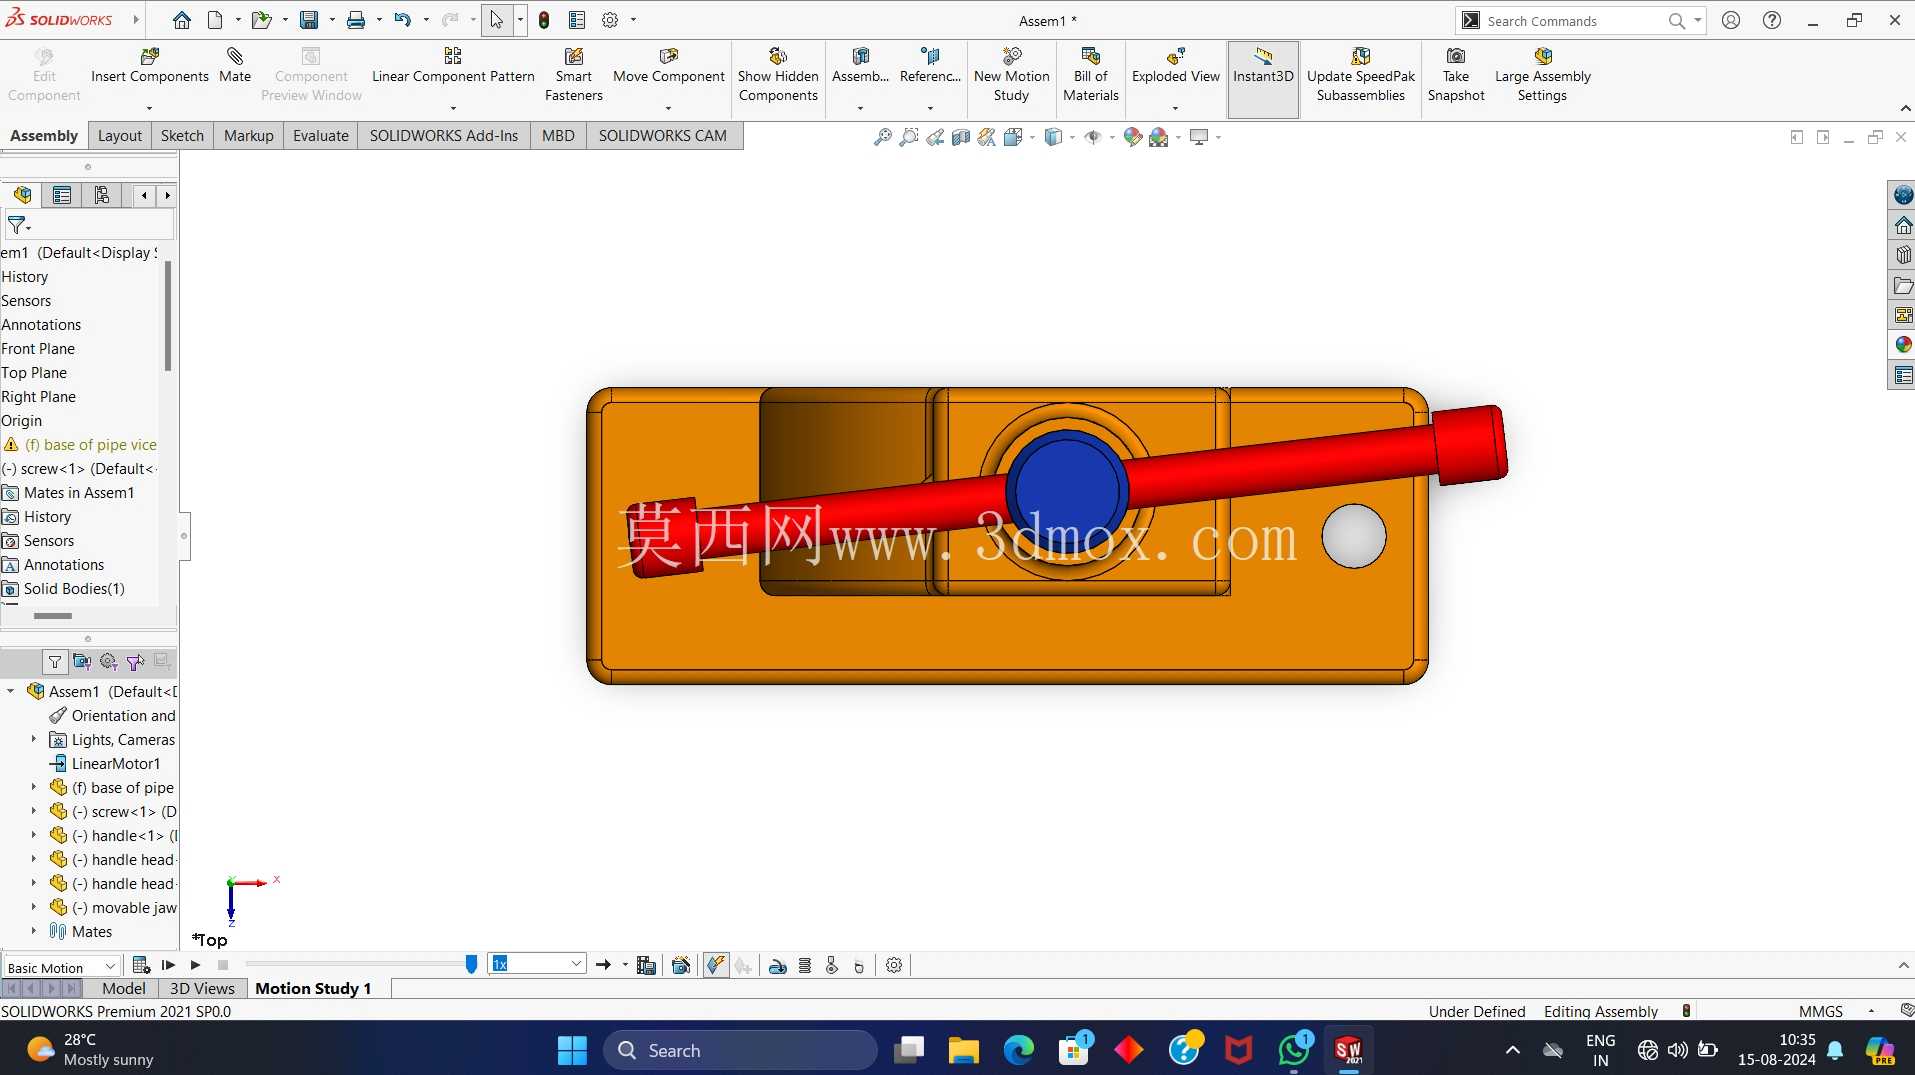
Task: Click the motion Animation Wizard icon
Action: click(681, 965)
